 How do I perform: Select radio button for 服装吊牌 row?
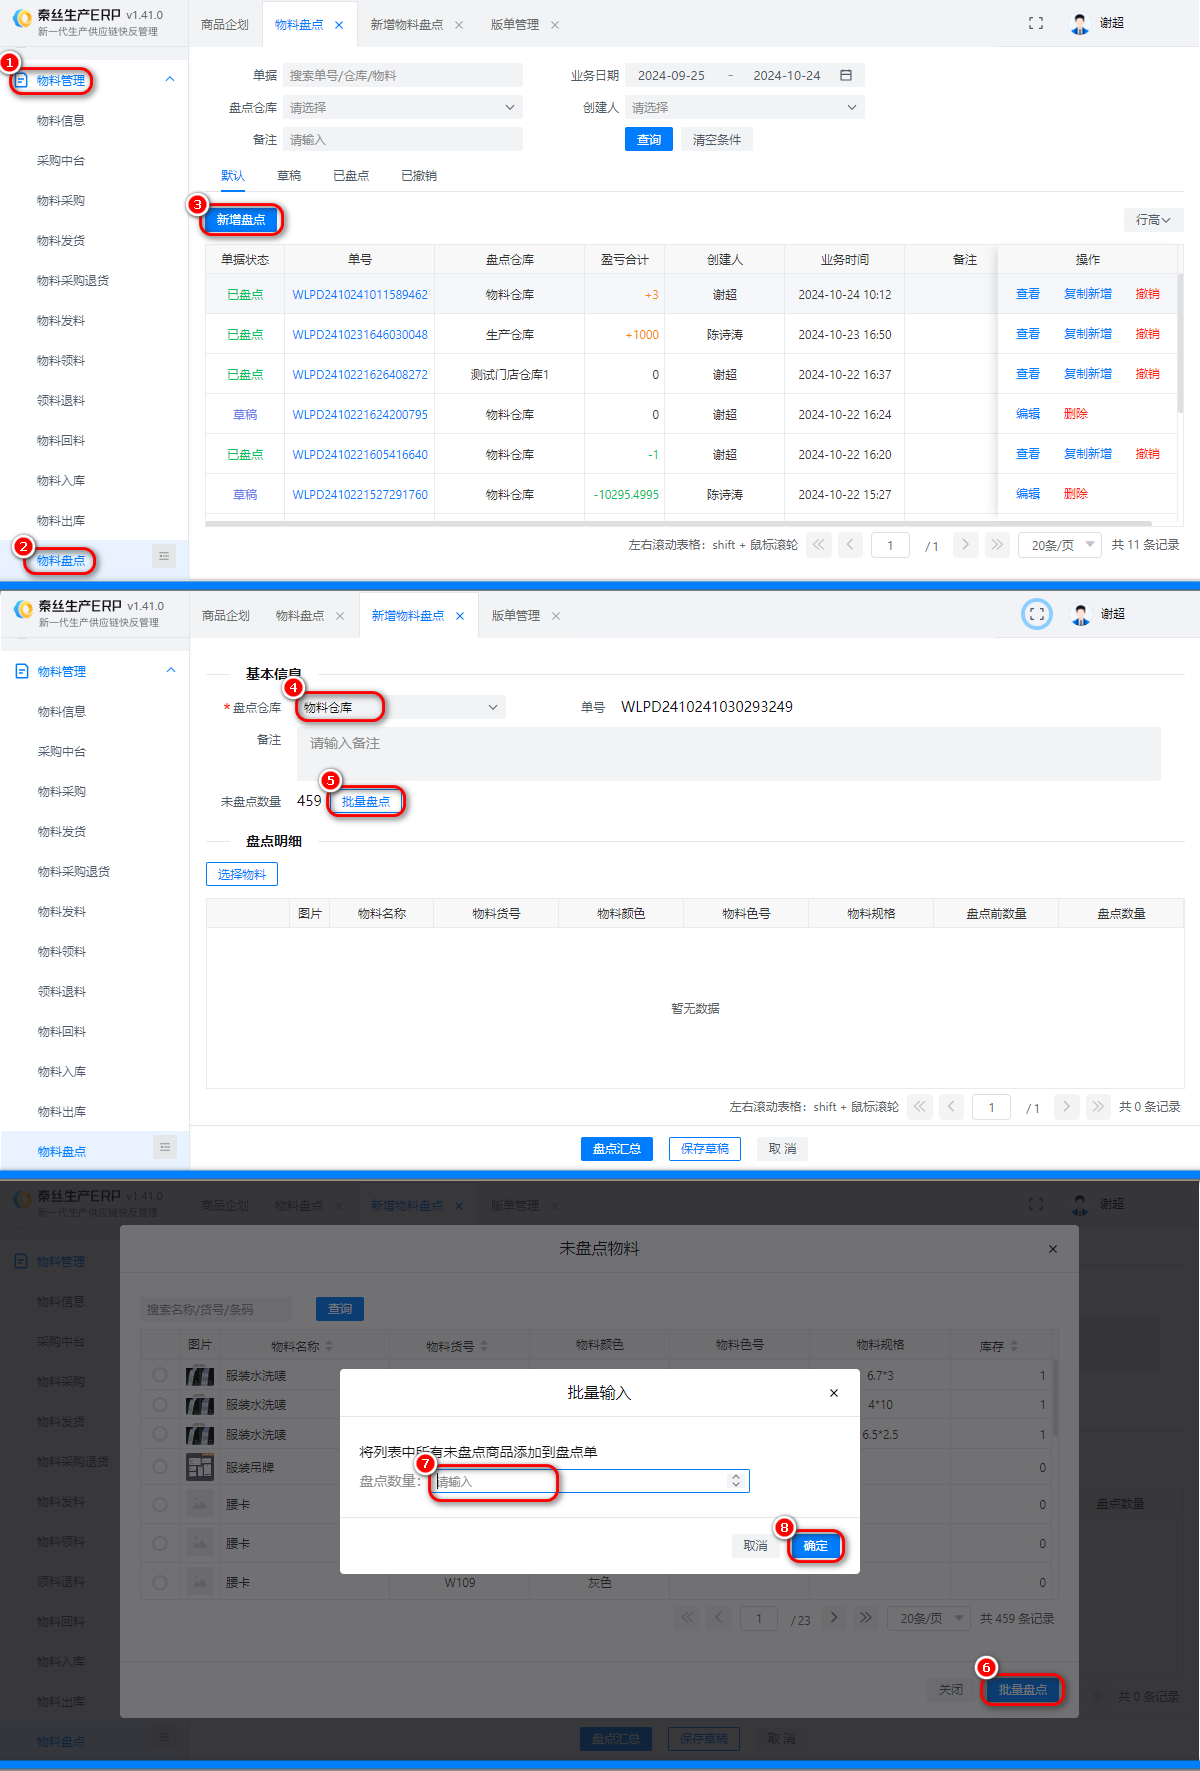click(160, 1467)
